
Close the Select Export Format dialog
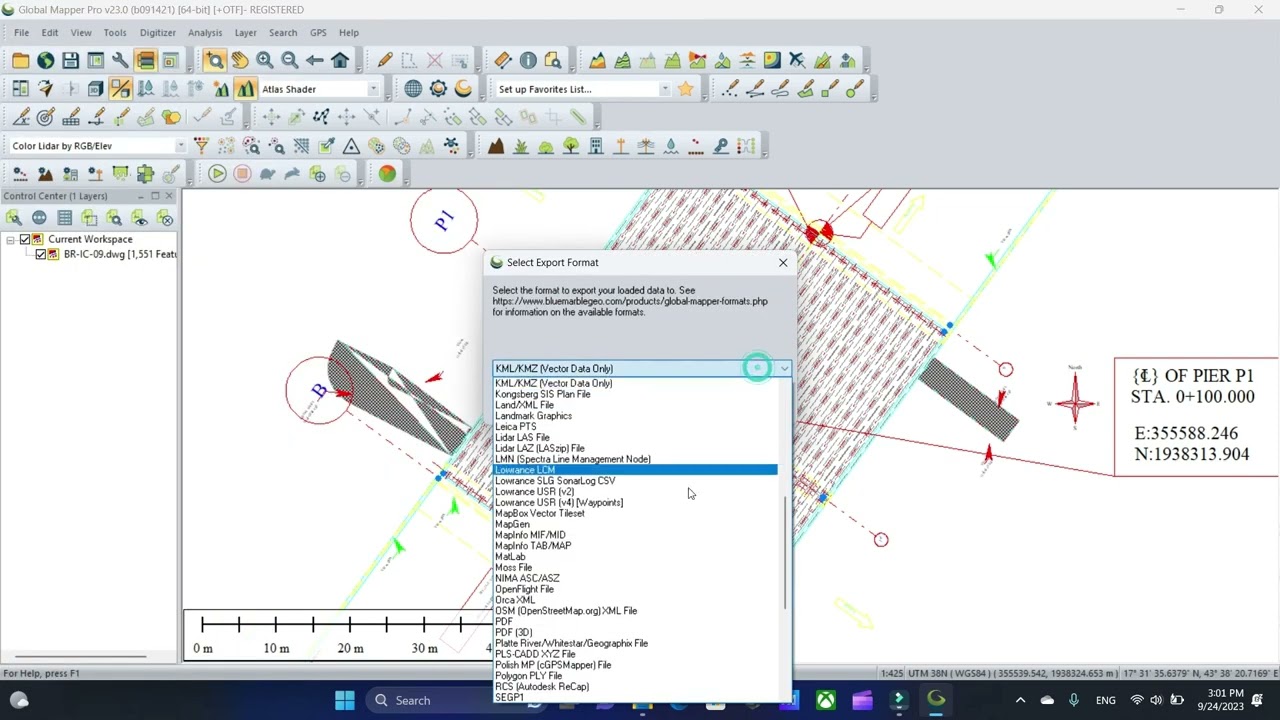pos(783,263)
